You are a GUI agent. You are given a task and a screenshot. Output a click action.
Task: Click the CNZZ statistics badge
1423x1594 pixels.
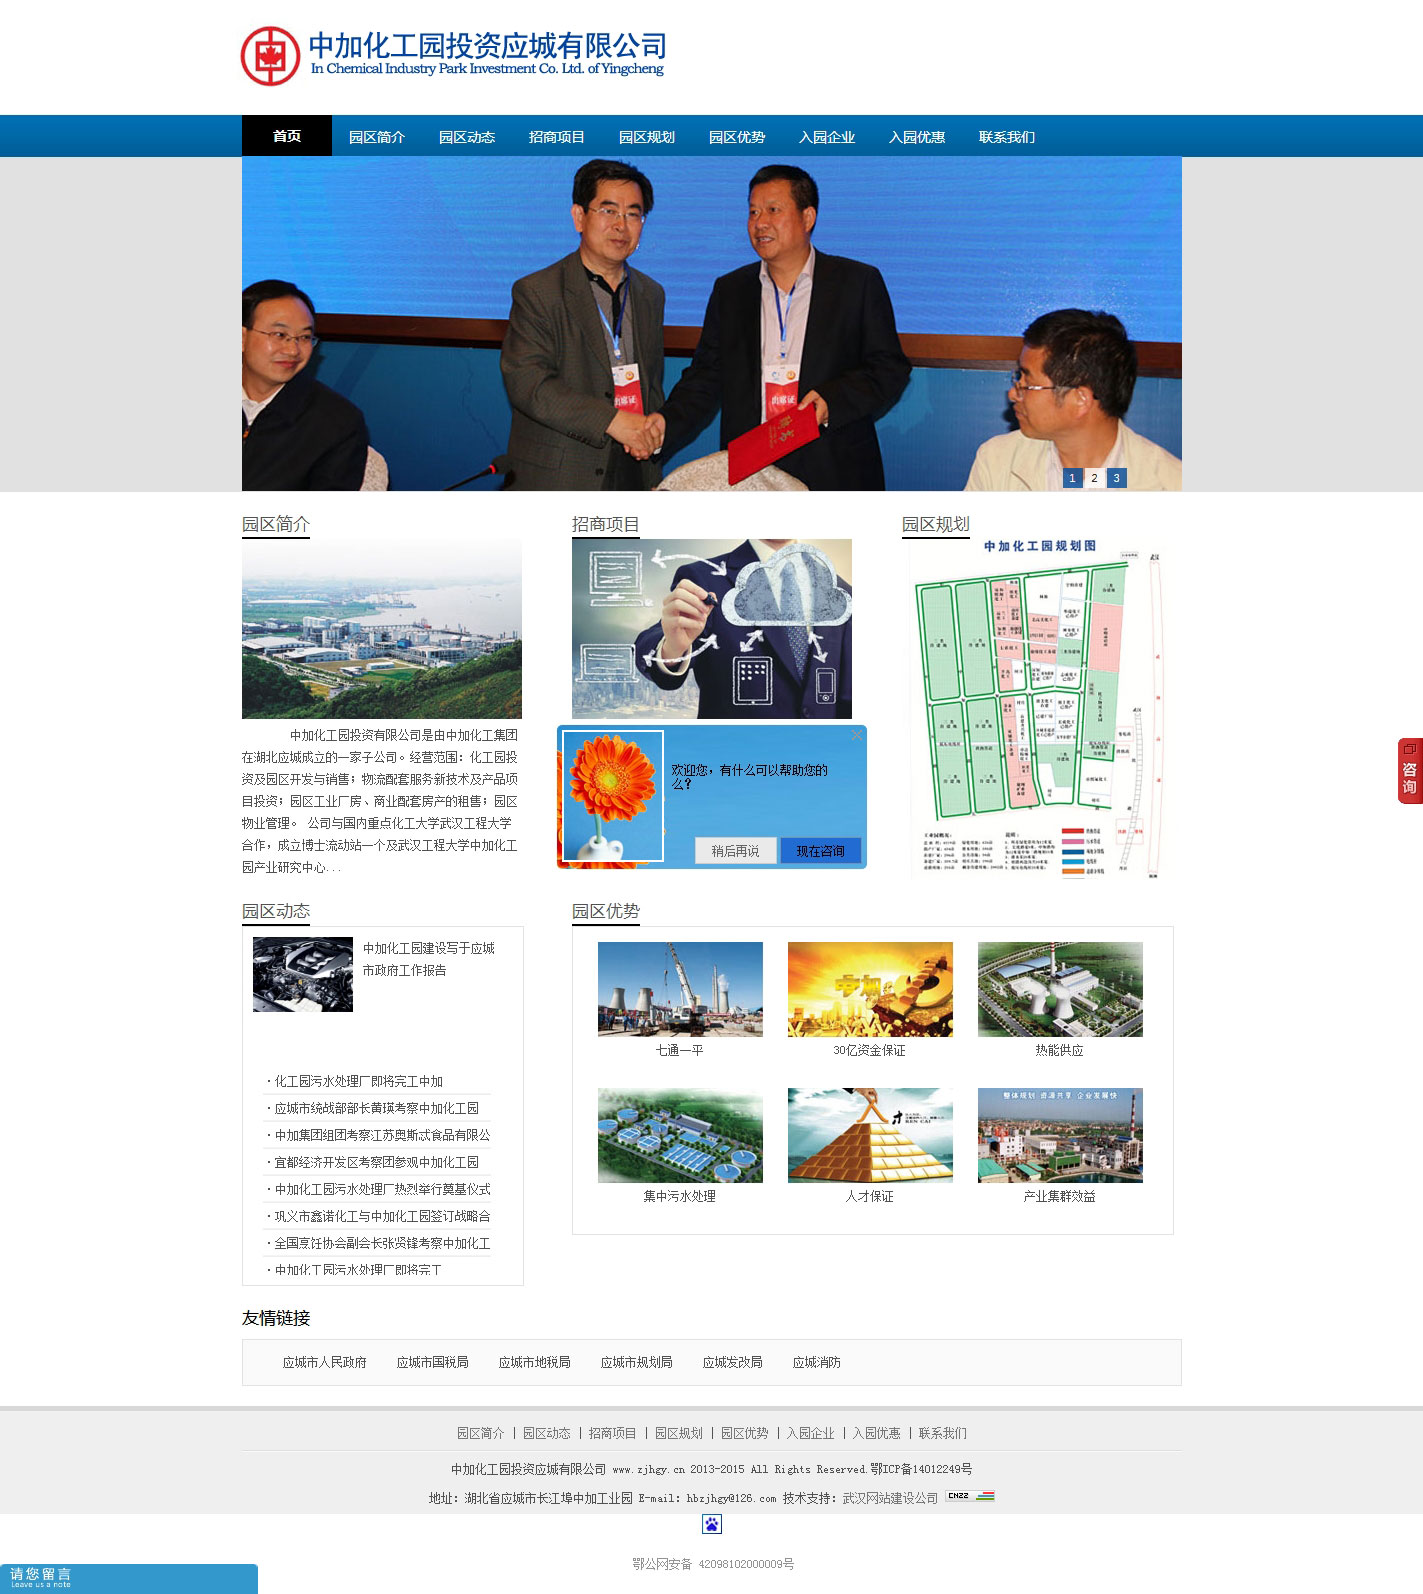(970, 1496)
